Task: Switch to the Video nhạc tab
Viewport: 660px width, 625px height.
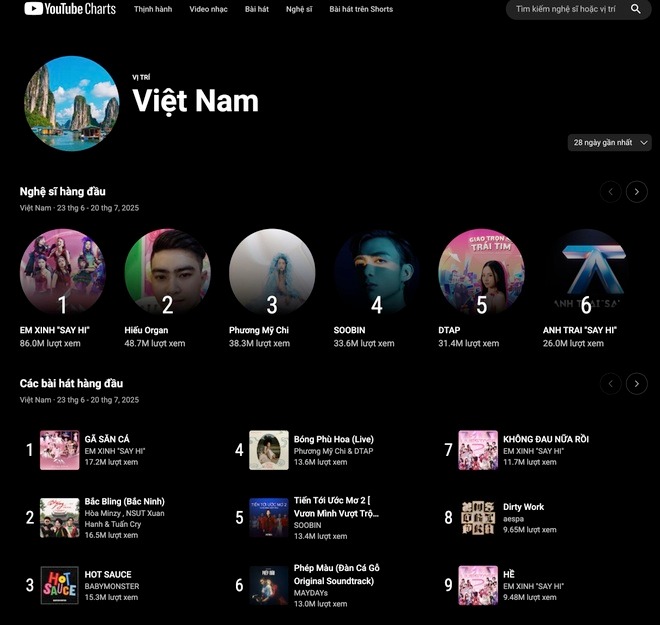Action: point(208,9)
